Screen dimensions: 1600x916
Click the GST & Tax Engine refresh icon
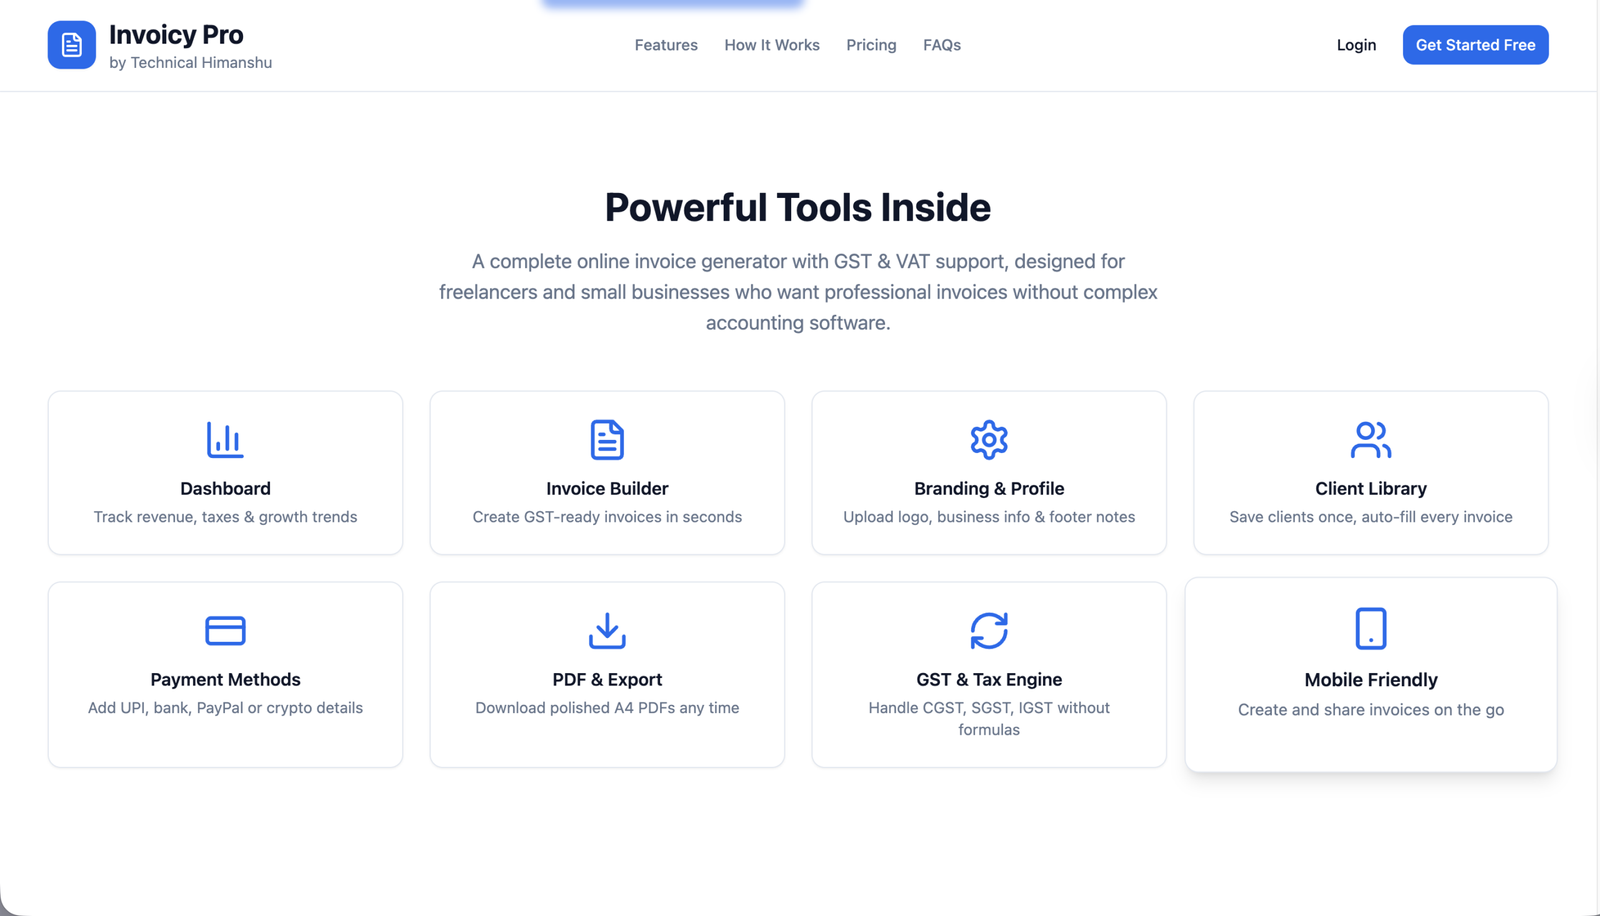click(989, 631)
